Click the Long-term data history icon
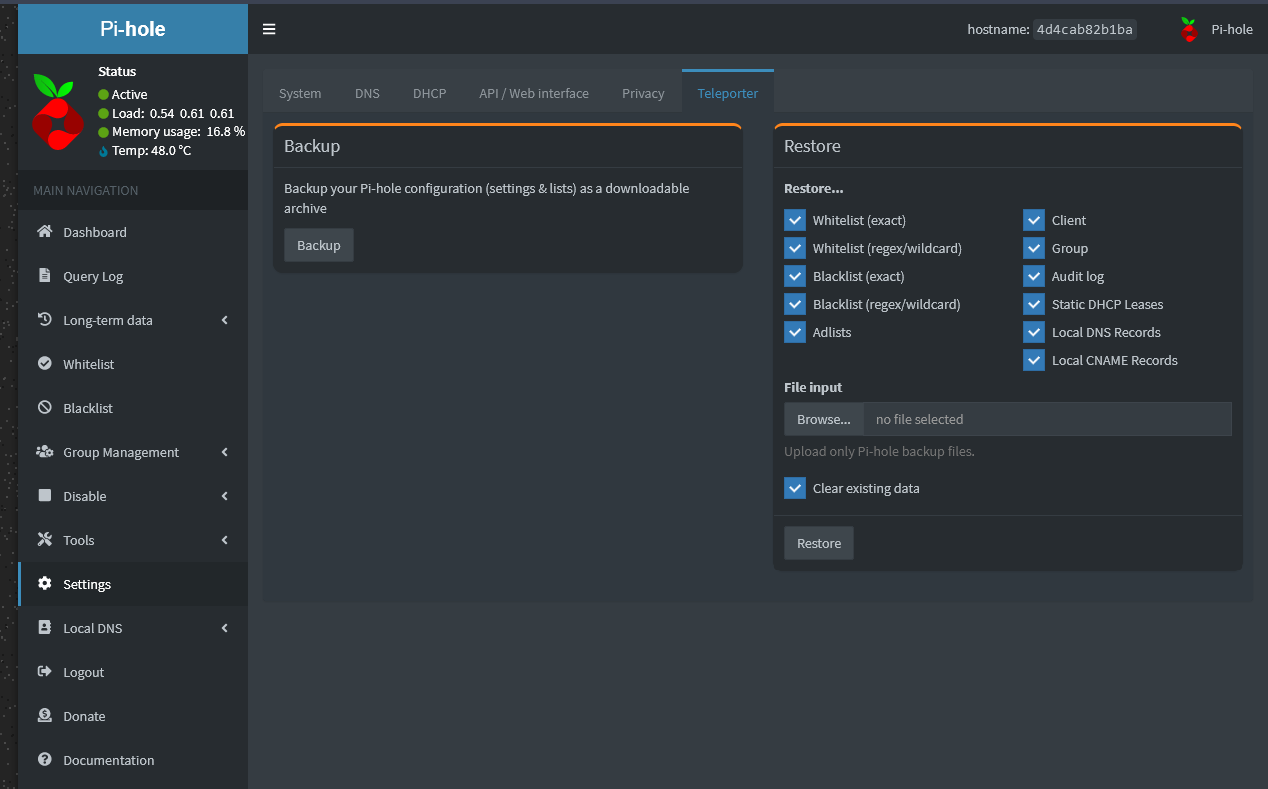The image size is (1268, 789). 44,320
